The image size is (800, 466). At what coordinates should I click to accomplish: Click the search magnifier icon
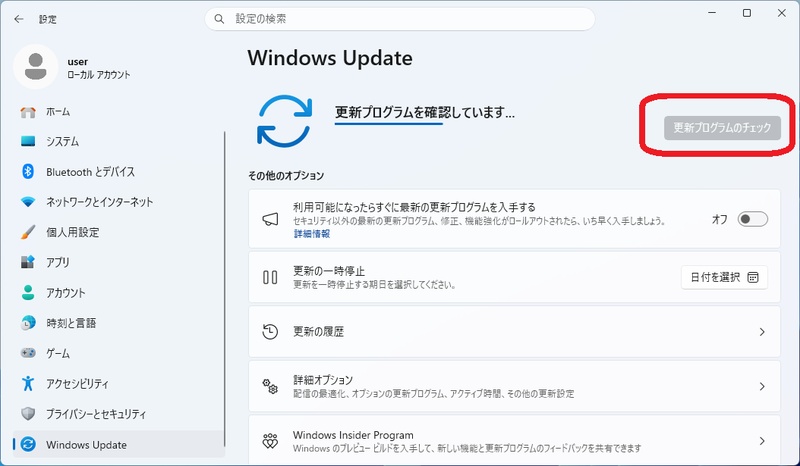(219, 19)
